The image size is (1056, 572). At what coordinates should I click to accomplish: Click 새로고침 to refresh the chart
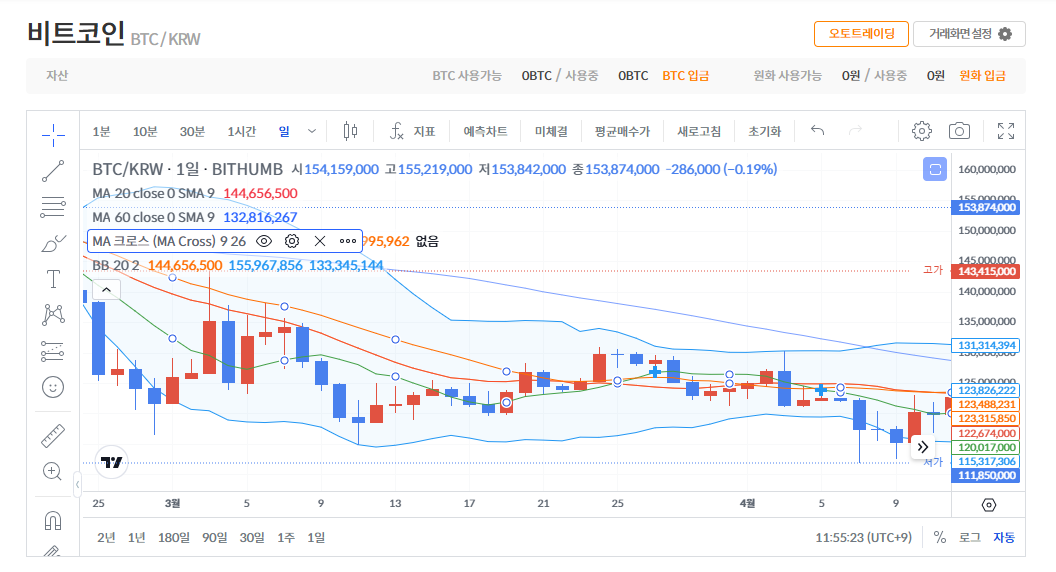(x=699, y=131)
